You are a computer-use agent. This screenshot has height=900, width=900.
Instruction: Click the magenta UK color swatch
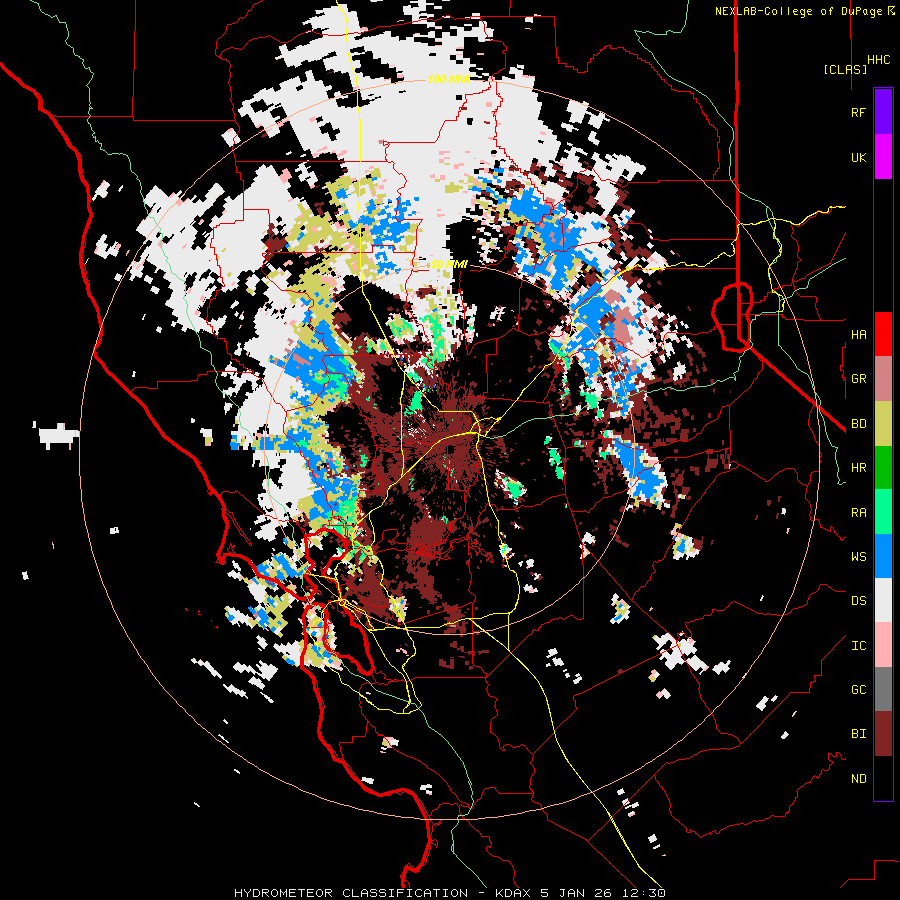click(x=883, y=157)
